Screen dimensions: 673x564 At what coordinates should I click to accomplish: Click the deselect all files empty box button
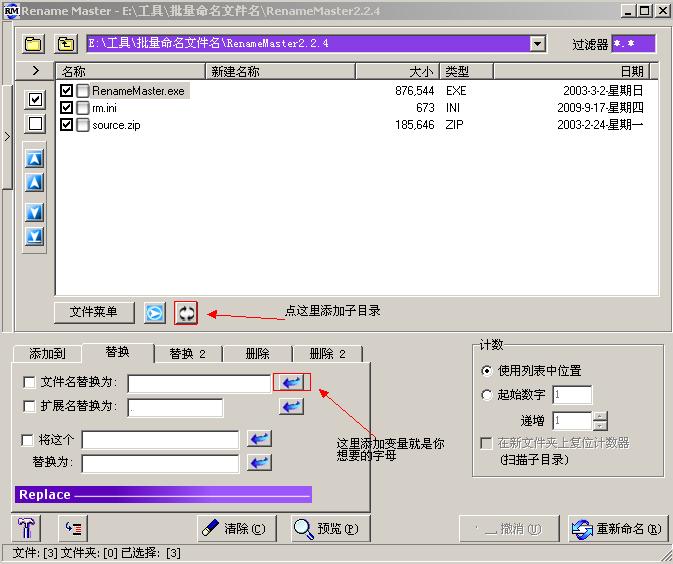coord(35,124)
